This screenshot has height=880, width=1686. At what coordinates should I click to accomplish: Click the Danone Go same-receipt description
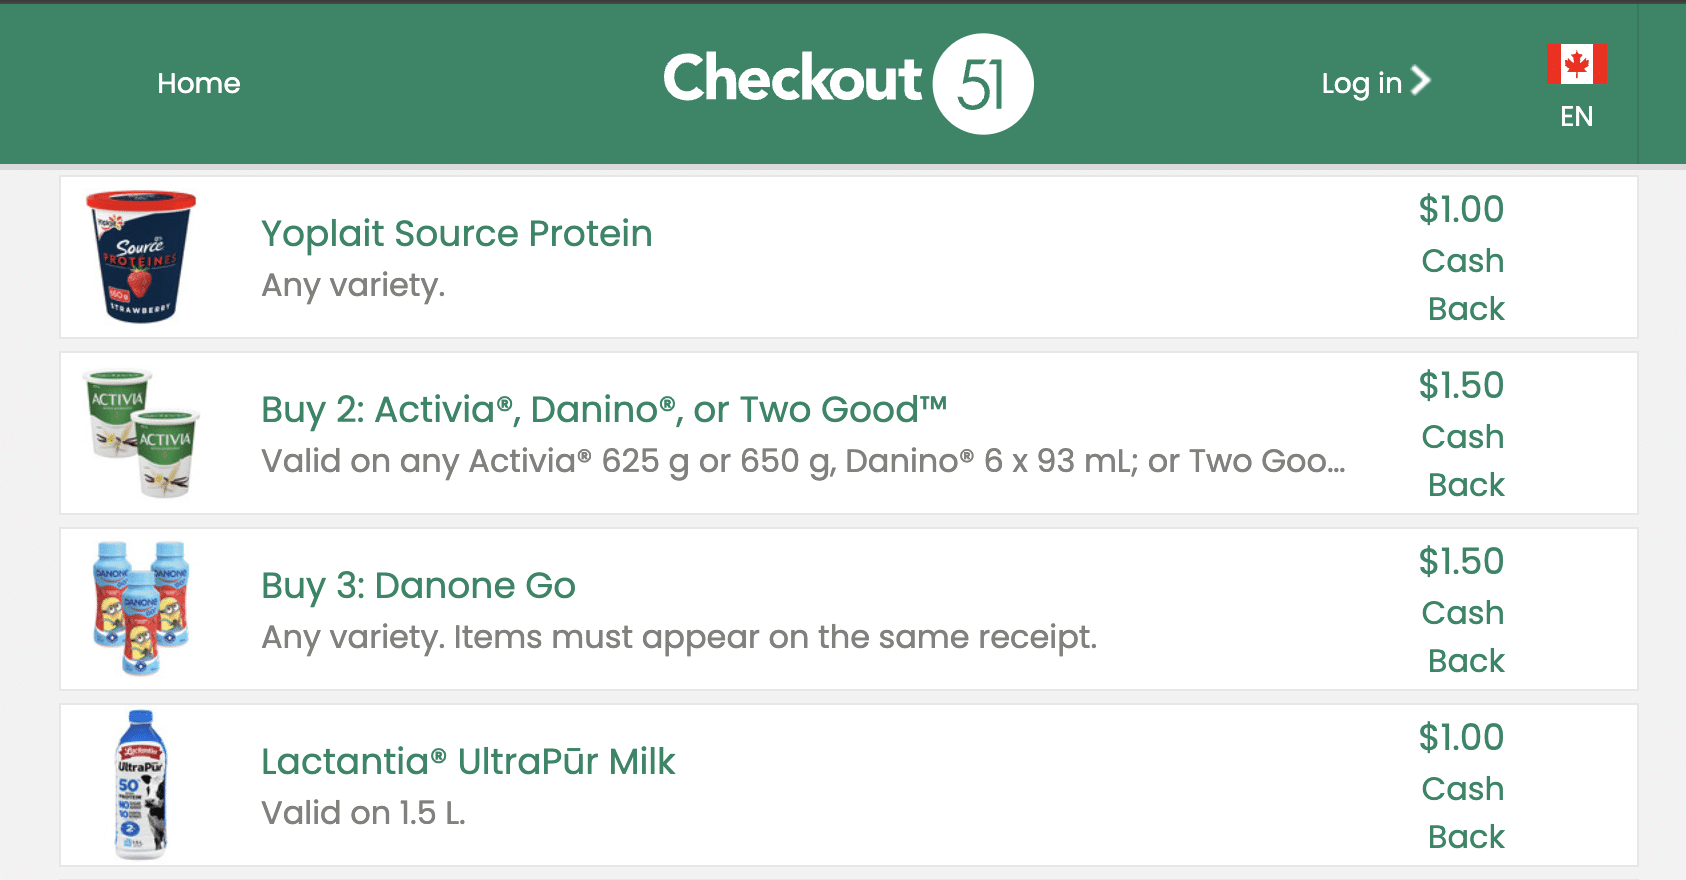click(x=679, y=637)
